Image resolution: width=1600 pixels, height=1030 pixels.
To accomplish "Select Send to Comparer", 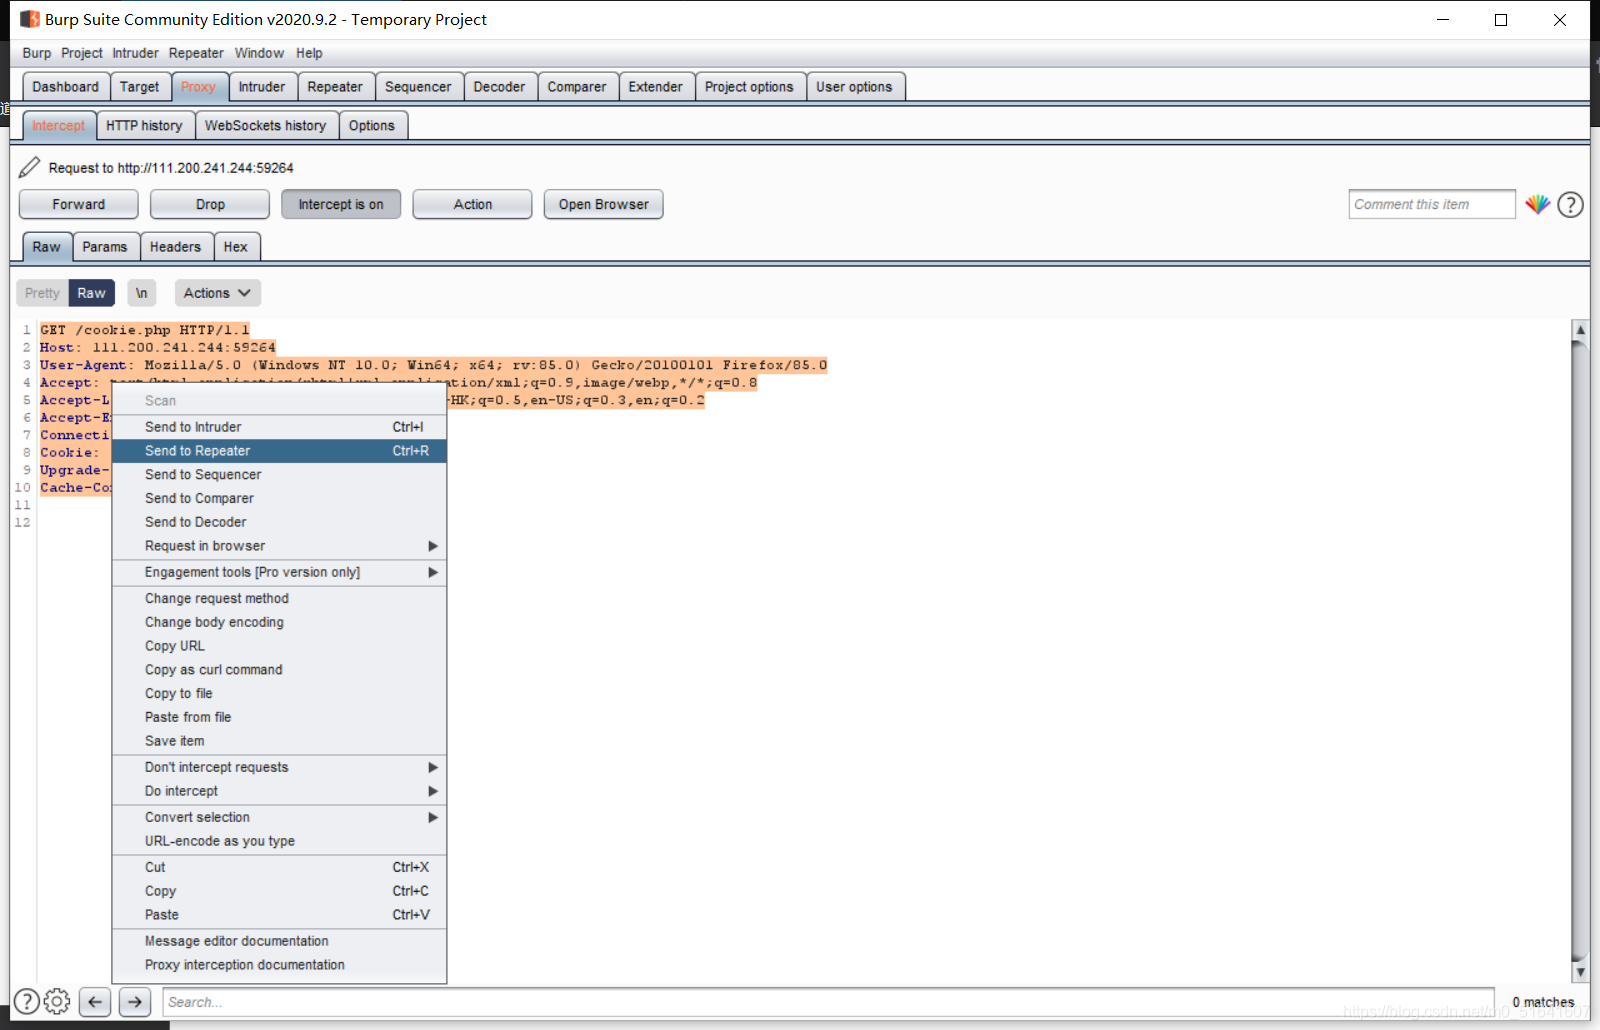I will [x=279, y=498].
